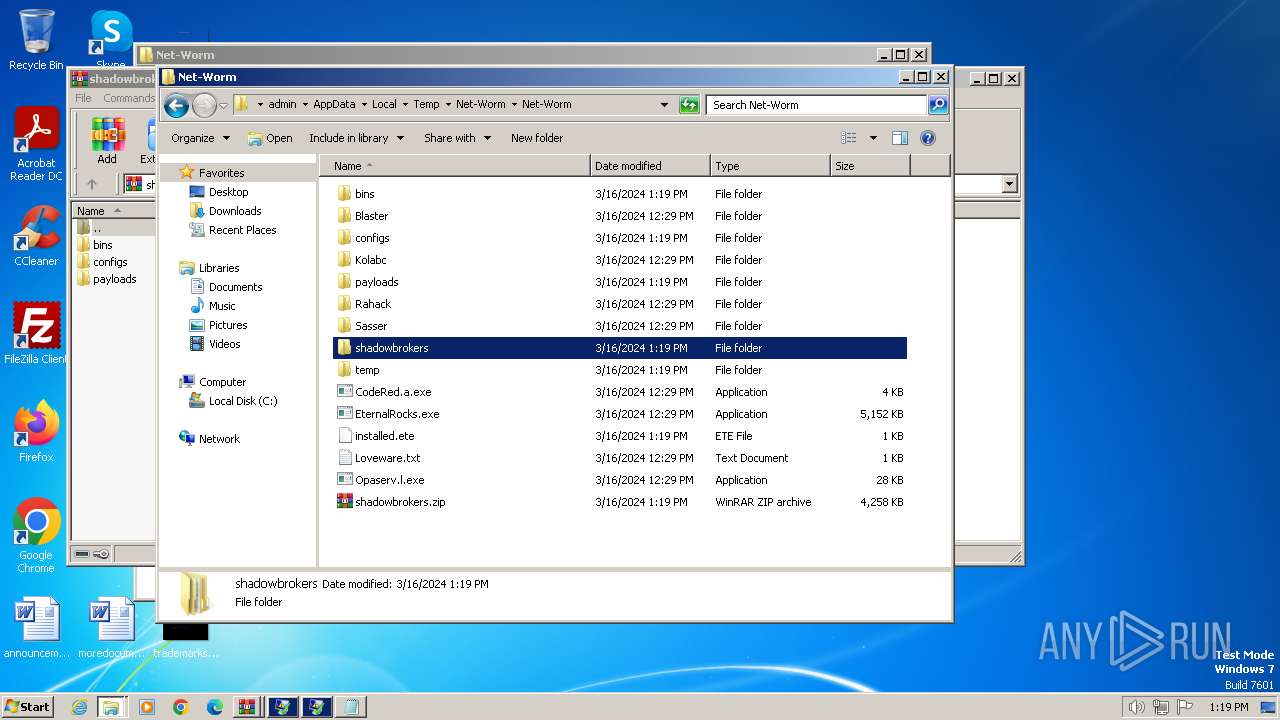This screenshot has width=1280, height=720.
Task: Select the temp folder icon
Action: [x=344, y=370]
